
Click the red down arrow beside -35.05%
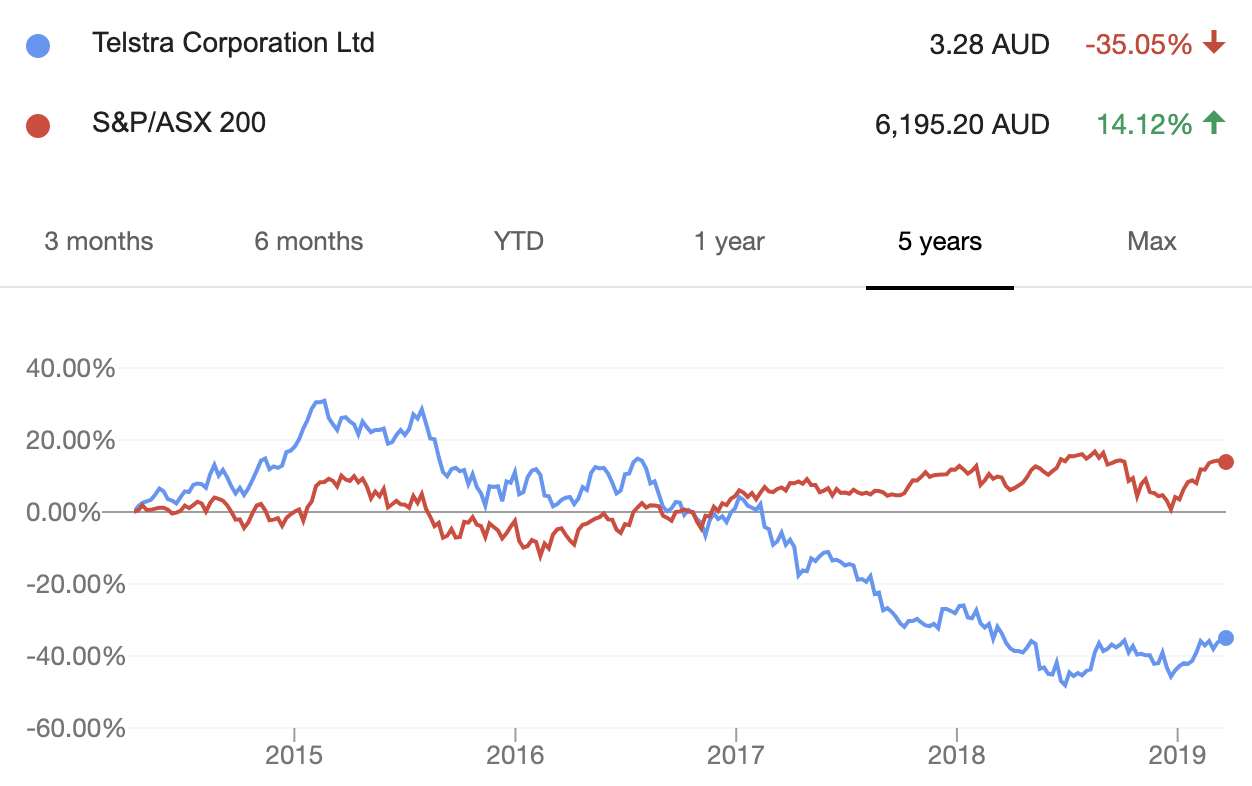[x=1214, y=44]
